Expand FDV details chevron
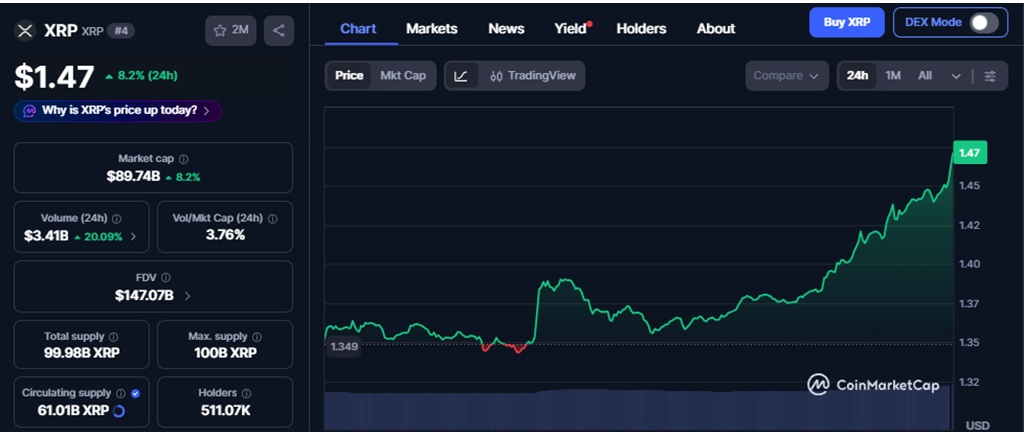 (187, 296)
